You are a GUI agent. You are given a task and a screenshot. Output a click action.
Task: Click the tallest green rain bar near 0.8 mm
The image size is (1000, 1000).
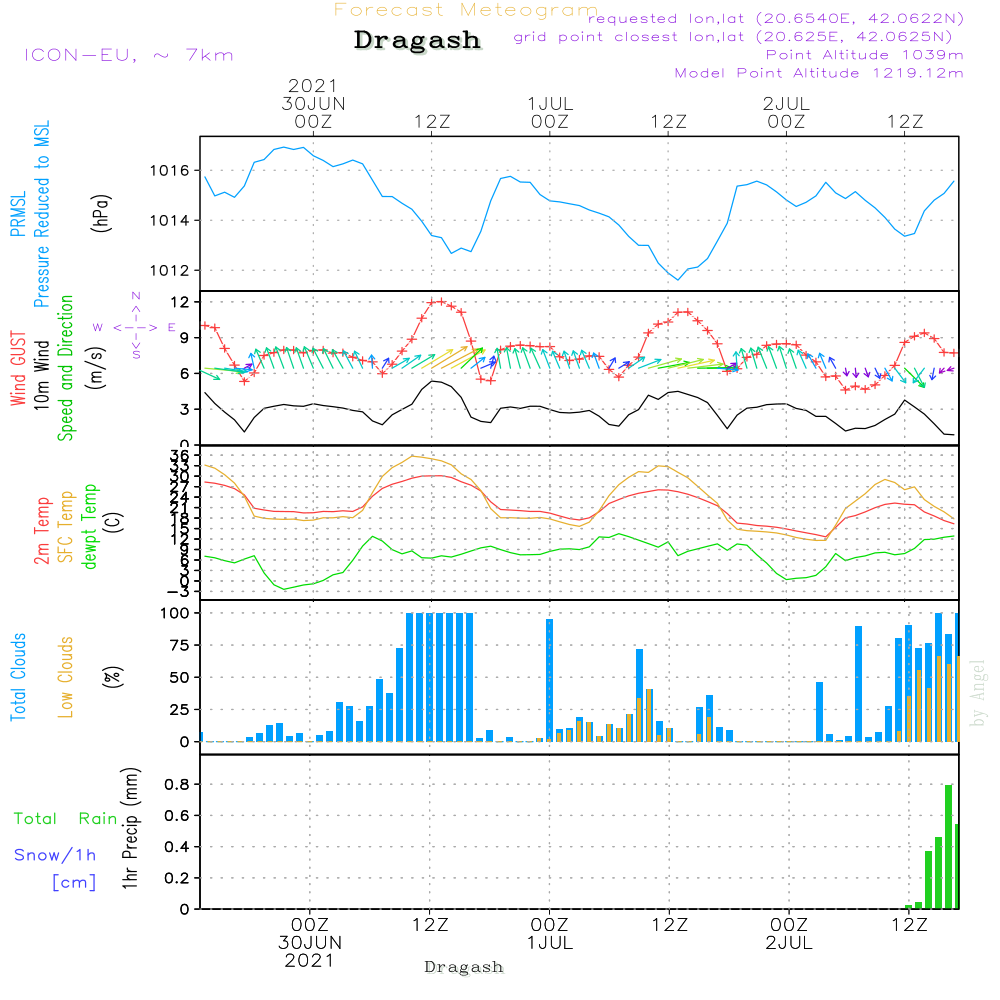pyautogui.click(x=948, y=846)
